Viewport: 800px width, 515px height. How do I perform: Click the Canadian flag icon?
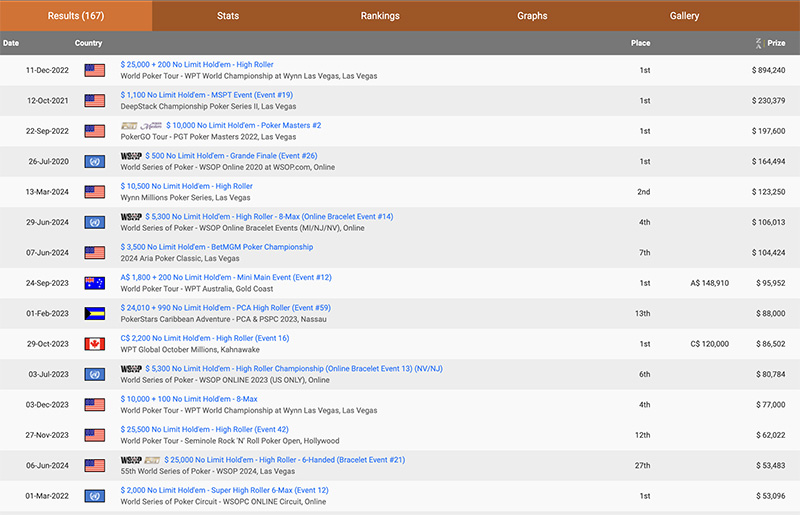(x=95, y=344)
